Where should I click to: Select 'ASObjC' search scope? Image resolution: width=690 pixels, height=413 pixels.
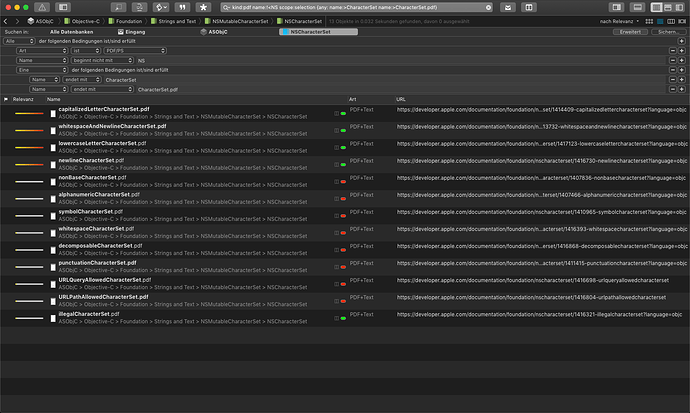coord(214,32)
